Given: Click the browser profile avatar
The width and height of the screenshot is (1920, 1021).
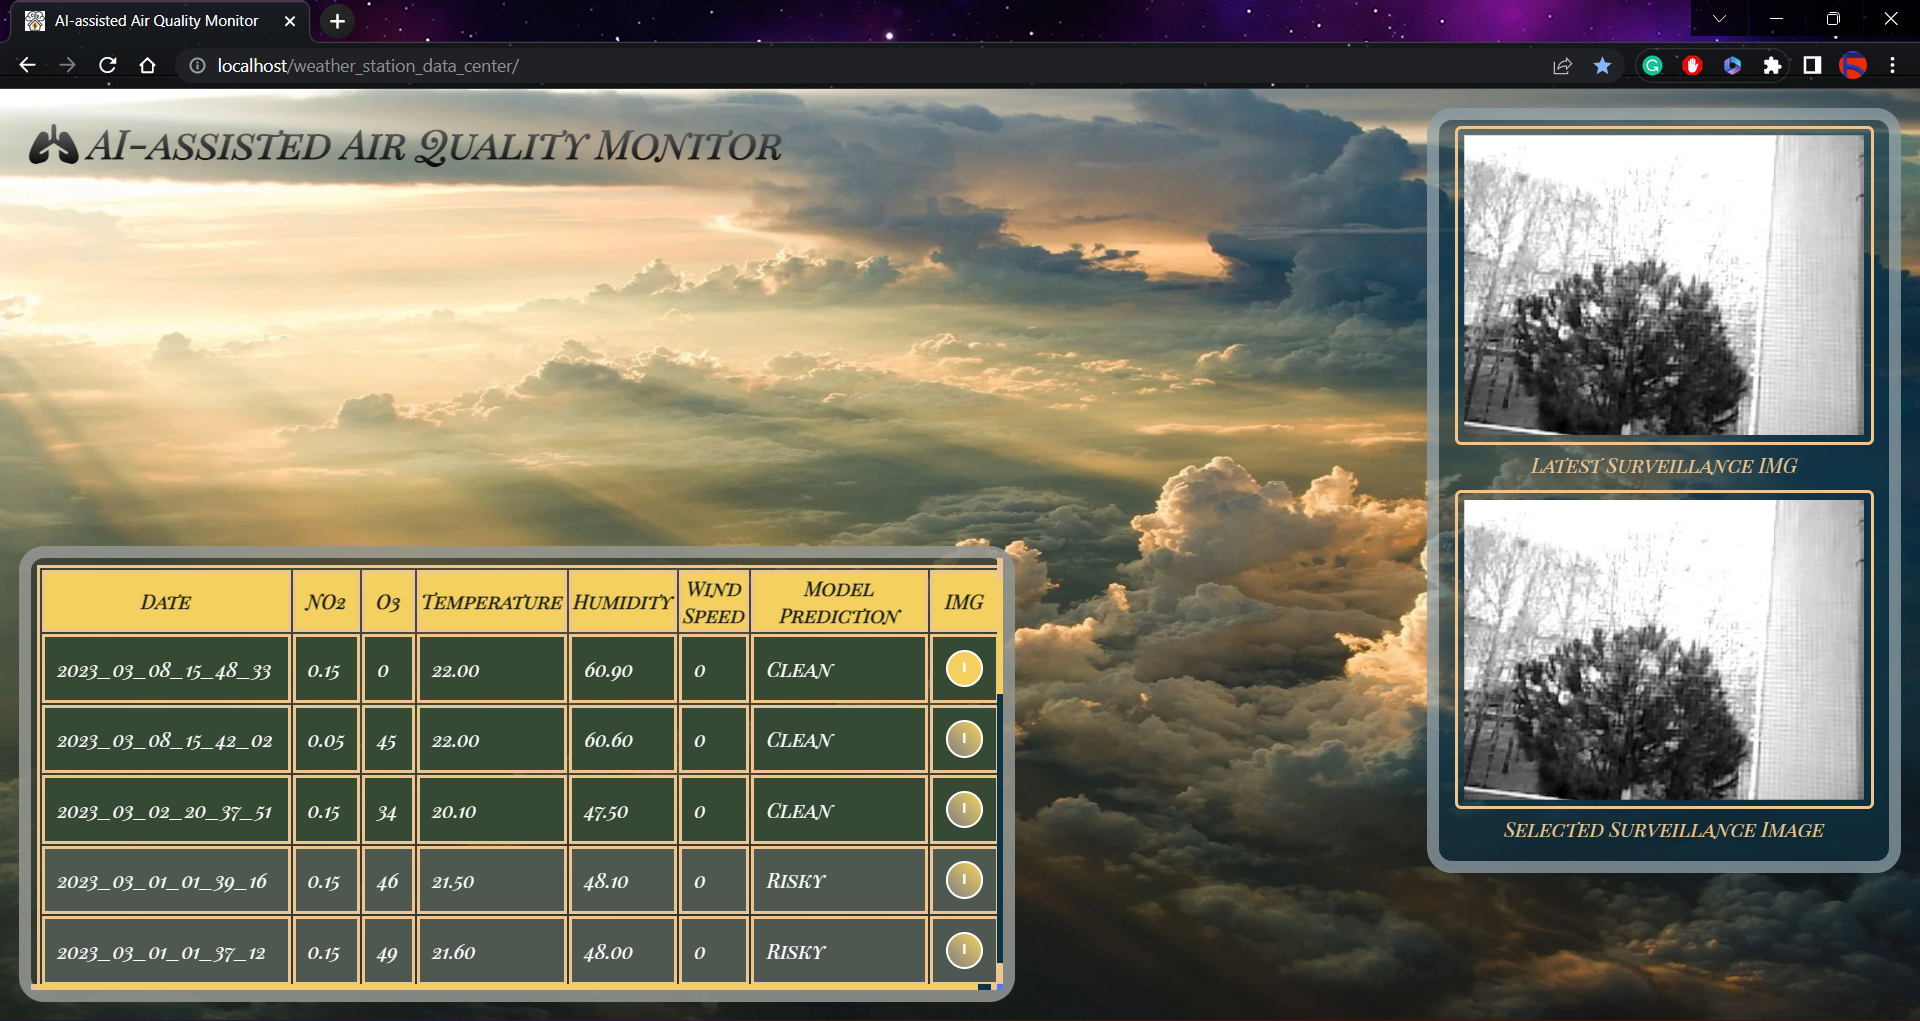Looking at the screenshot, I should click(x=1854, y=65).
